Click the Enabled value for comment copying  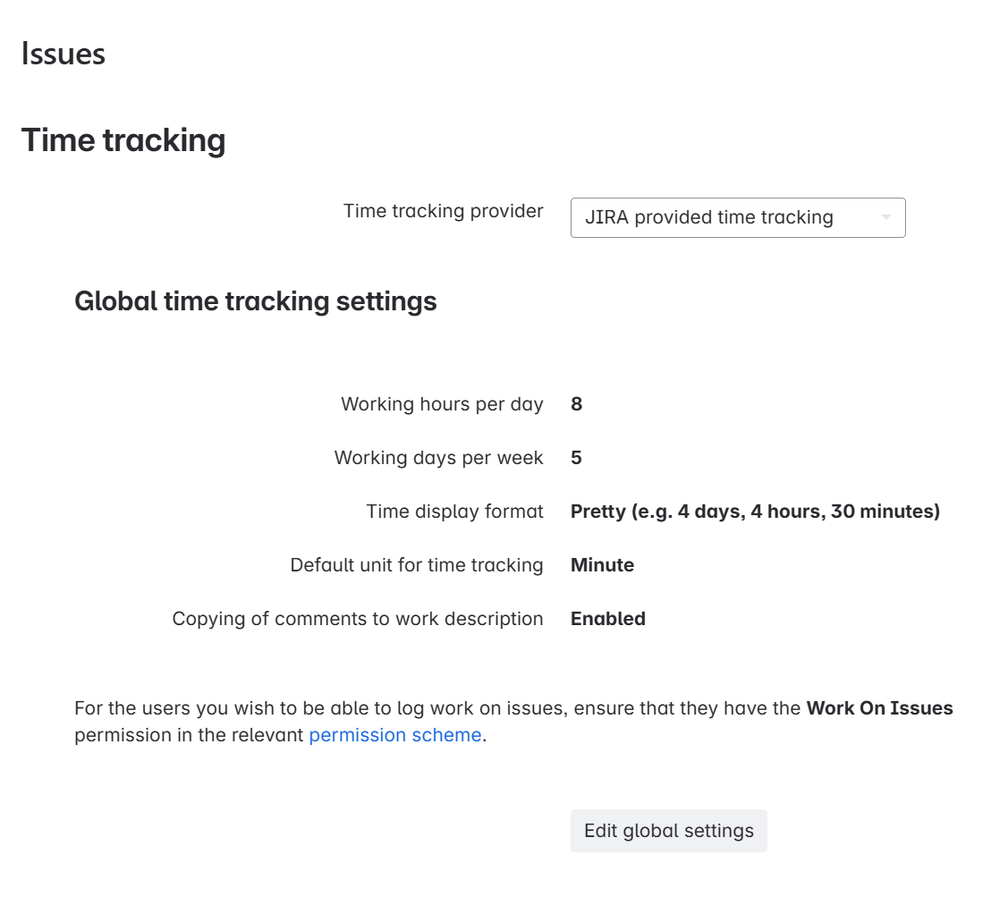[607, 619]
